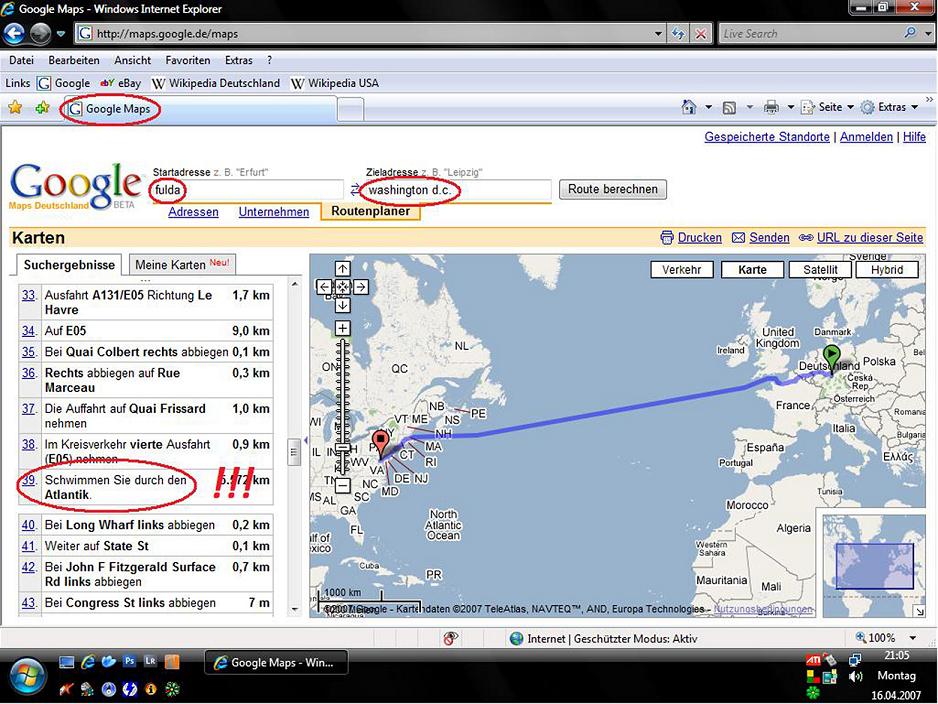Viewport: 938px width, 704px height.
Task: Recenter the map with the center pan button
Action: point(343,287)
